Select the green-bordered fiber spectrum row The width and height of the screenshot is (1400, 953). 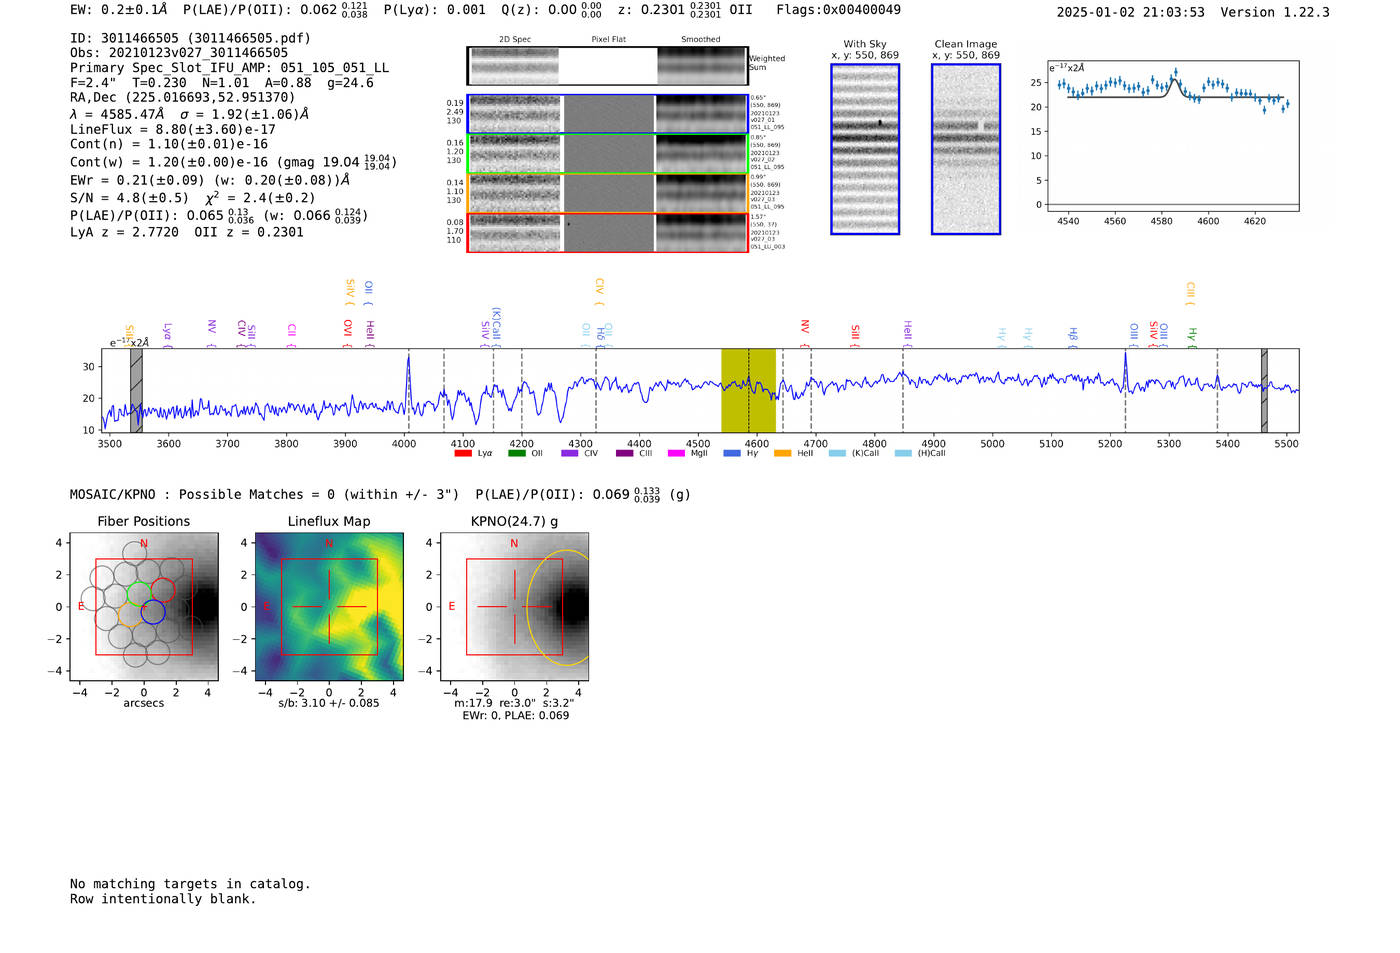(607, 154)
